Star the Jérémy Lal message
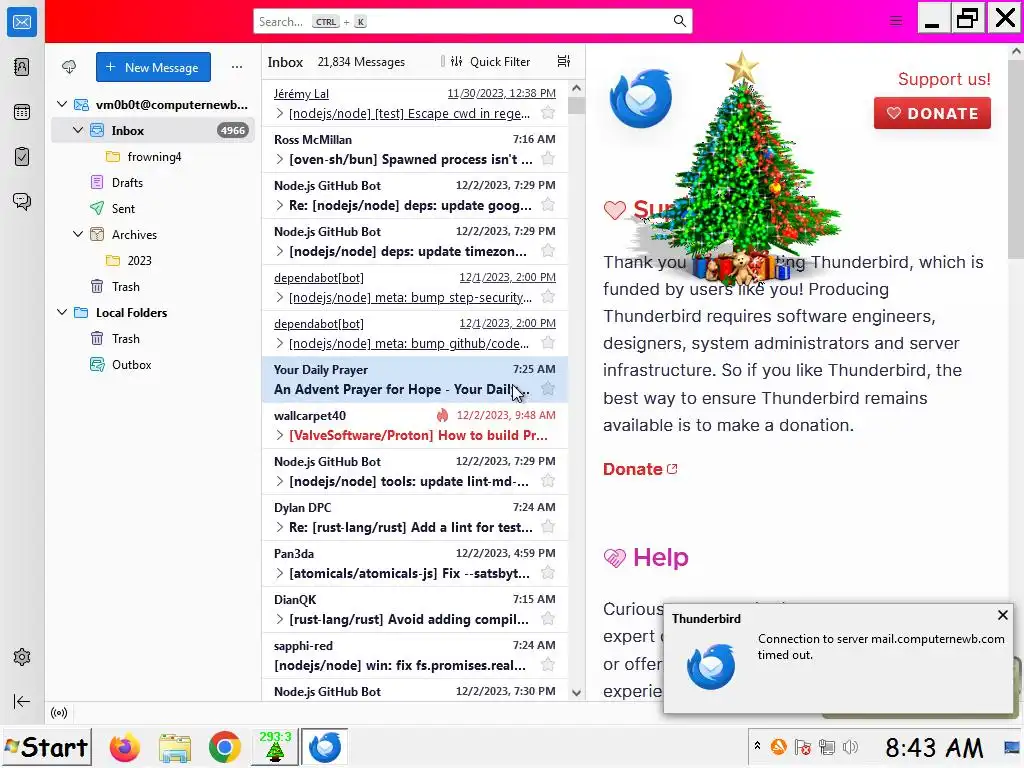The height and width of the screenshot is (768, 1024). 548,113
